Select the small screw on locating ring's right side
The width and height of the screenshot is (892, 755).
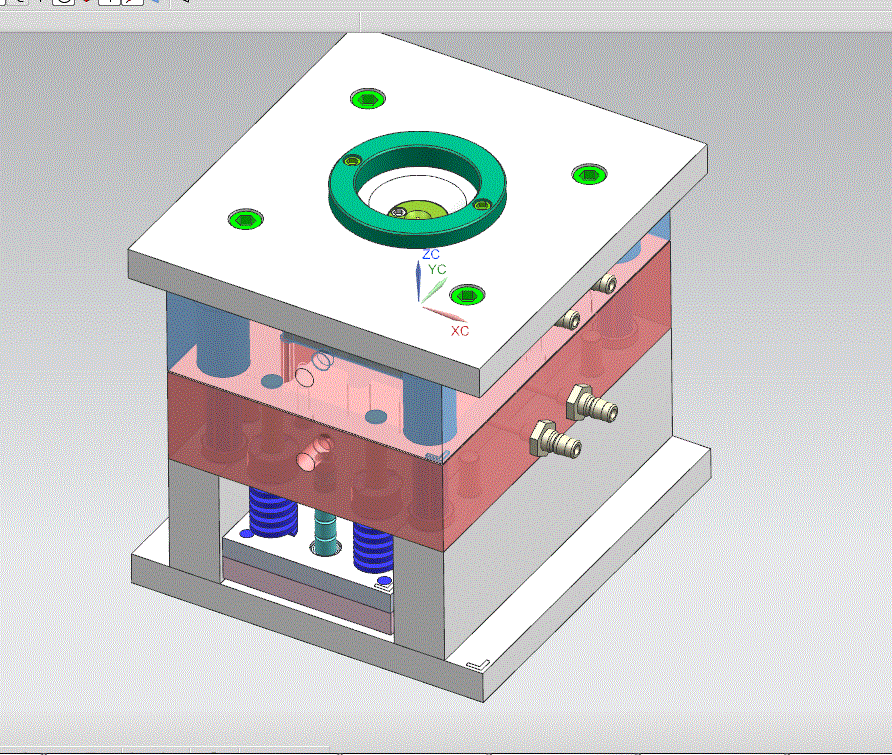click(482, 205)
